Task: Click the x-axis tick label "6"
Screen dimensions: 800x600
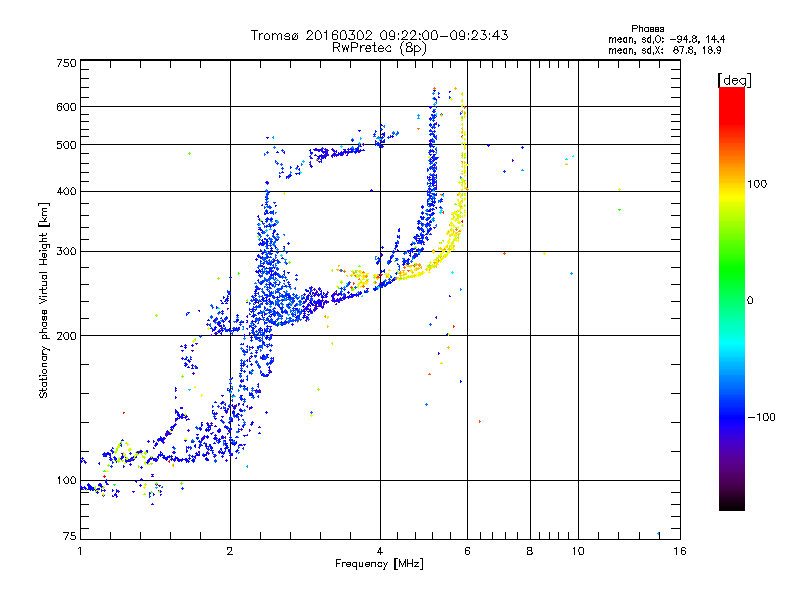Action: (467, 551)
